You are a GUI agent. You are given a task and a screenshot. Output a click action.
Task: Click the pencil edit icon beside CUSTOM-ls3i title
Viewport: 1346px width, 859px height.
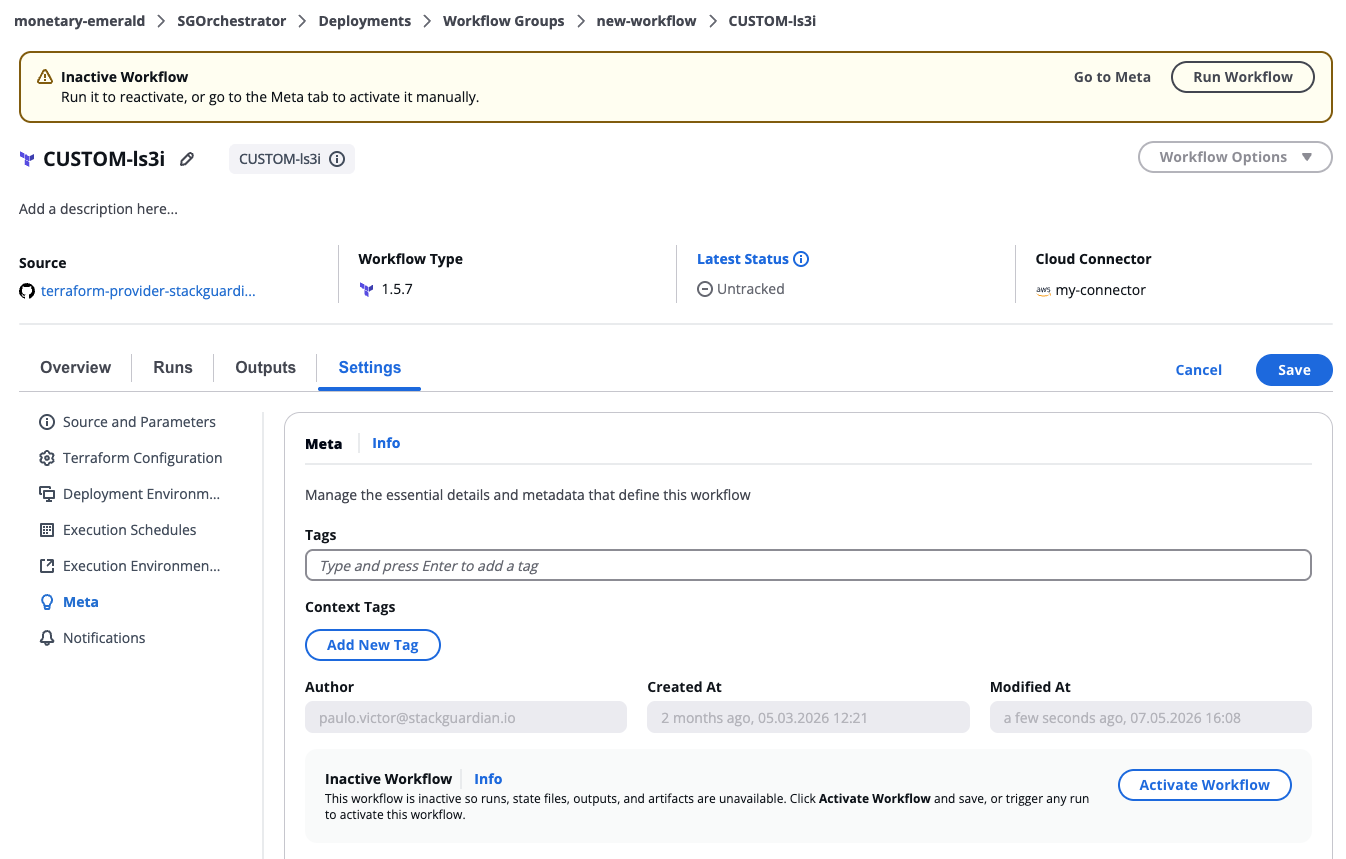point(187,159)
